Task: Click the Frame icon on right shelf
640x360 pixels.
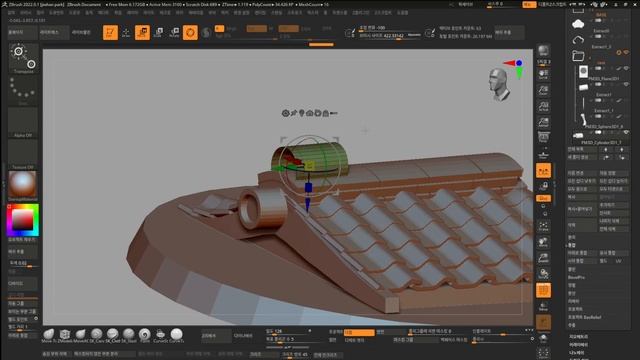Action: [x=543, y=226]
